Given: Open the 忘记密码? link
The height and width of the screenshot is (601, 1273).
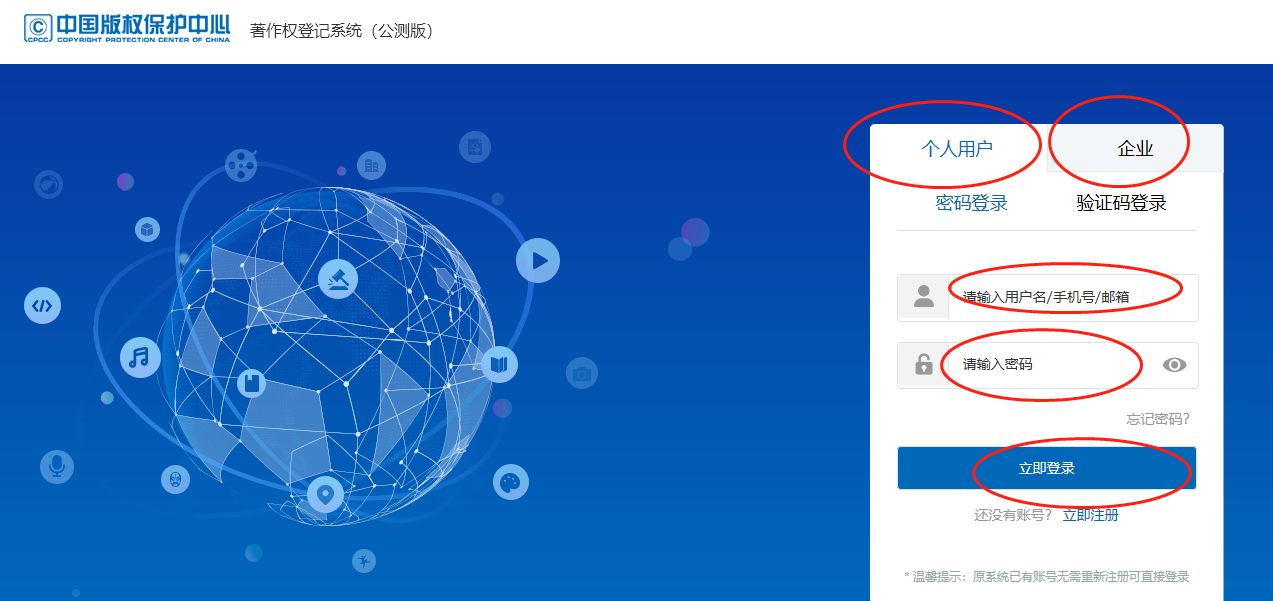Looking at the screenshot, I should 1158,419.
